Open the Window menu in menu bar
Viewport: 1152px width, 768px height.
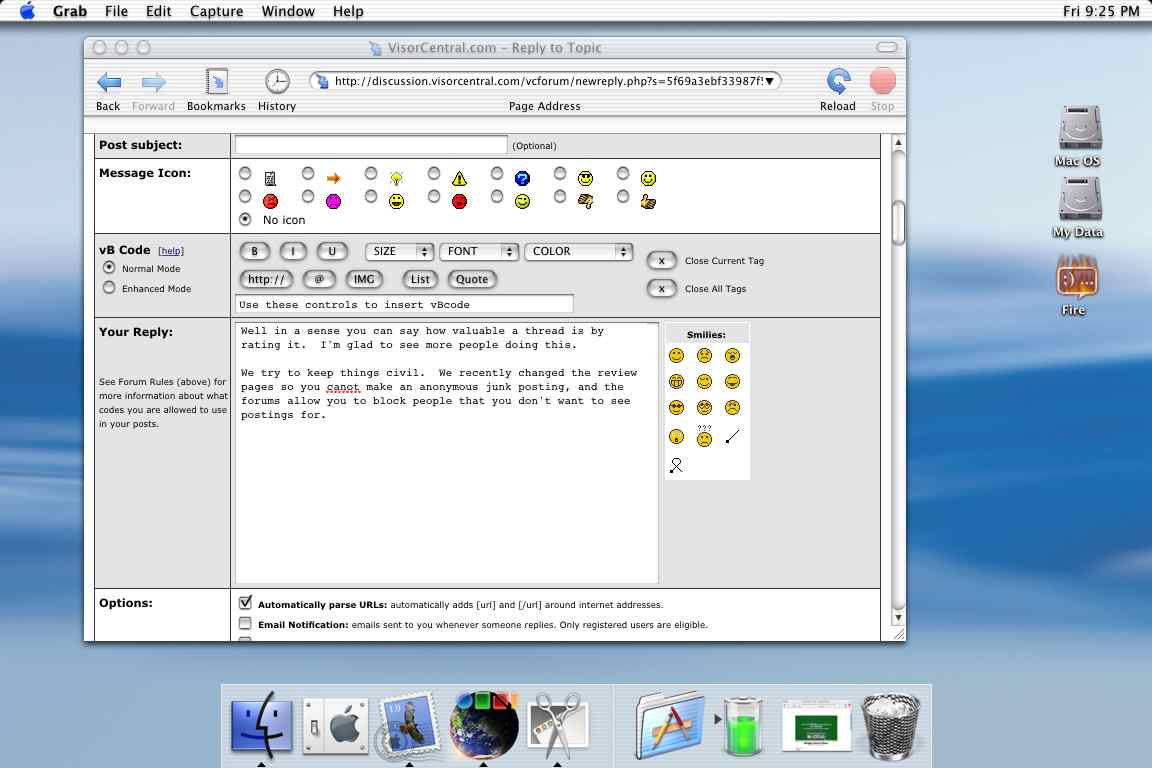288,11
